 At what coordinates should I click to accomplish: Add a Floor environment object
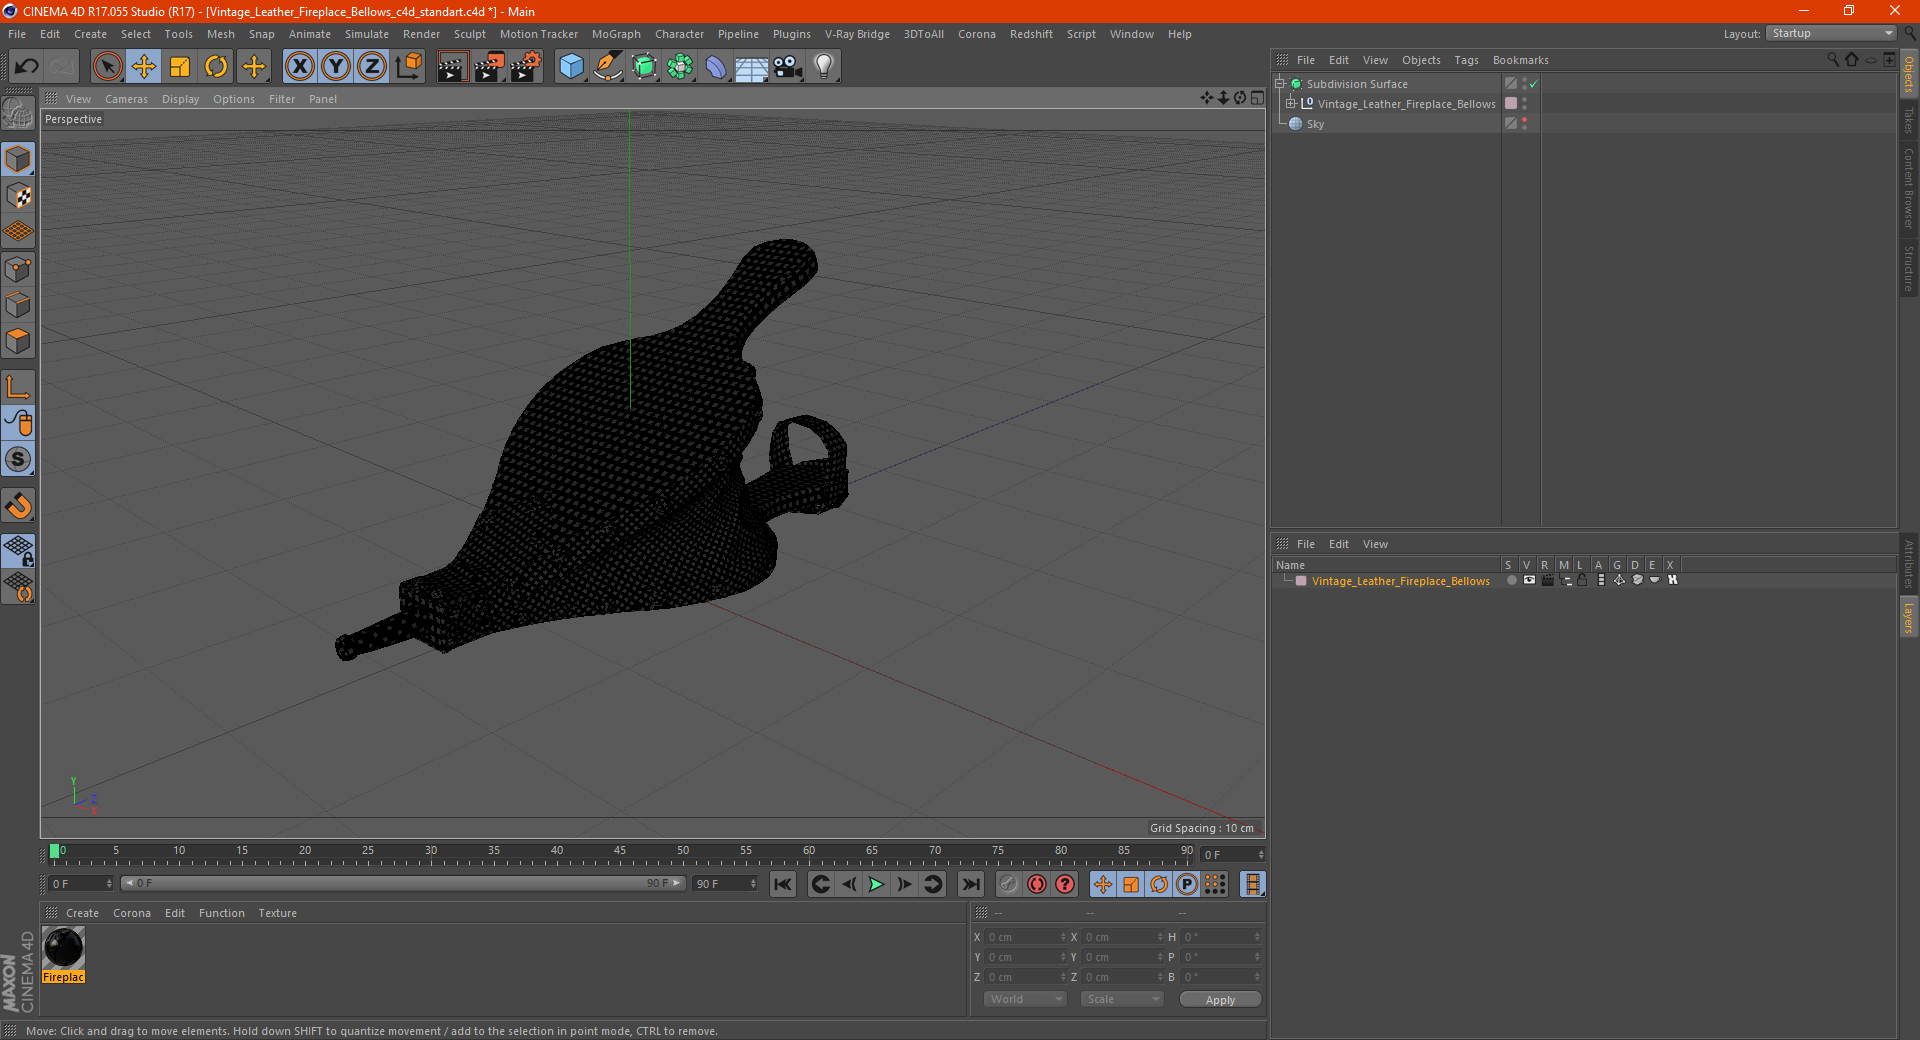tap(752, 67)
